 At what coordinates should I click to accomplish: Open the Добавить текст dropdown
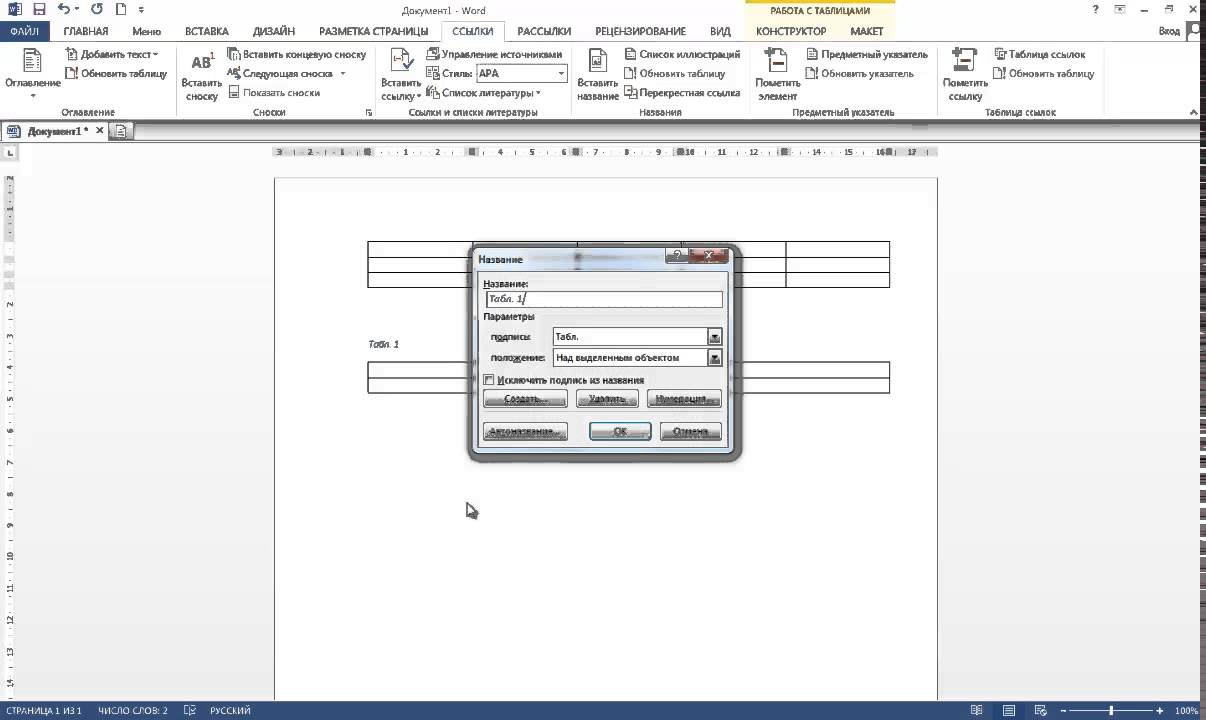pyautogui.click(x=112, y=54)
